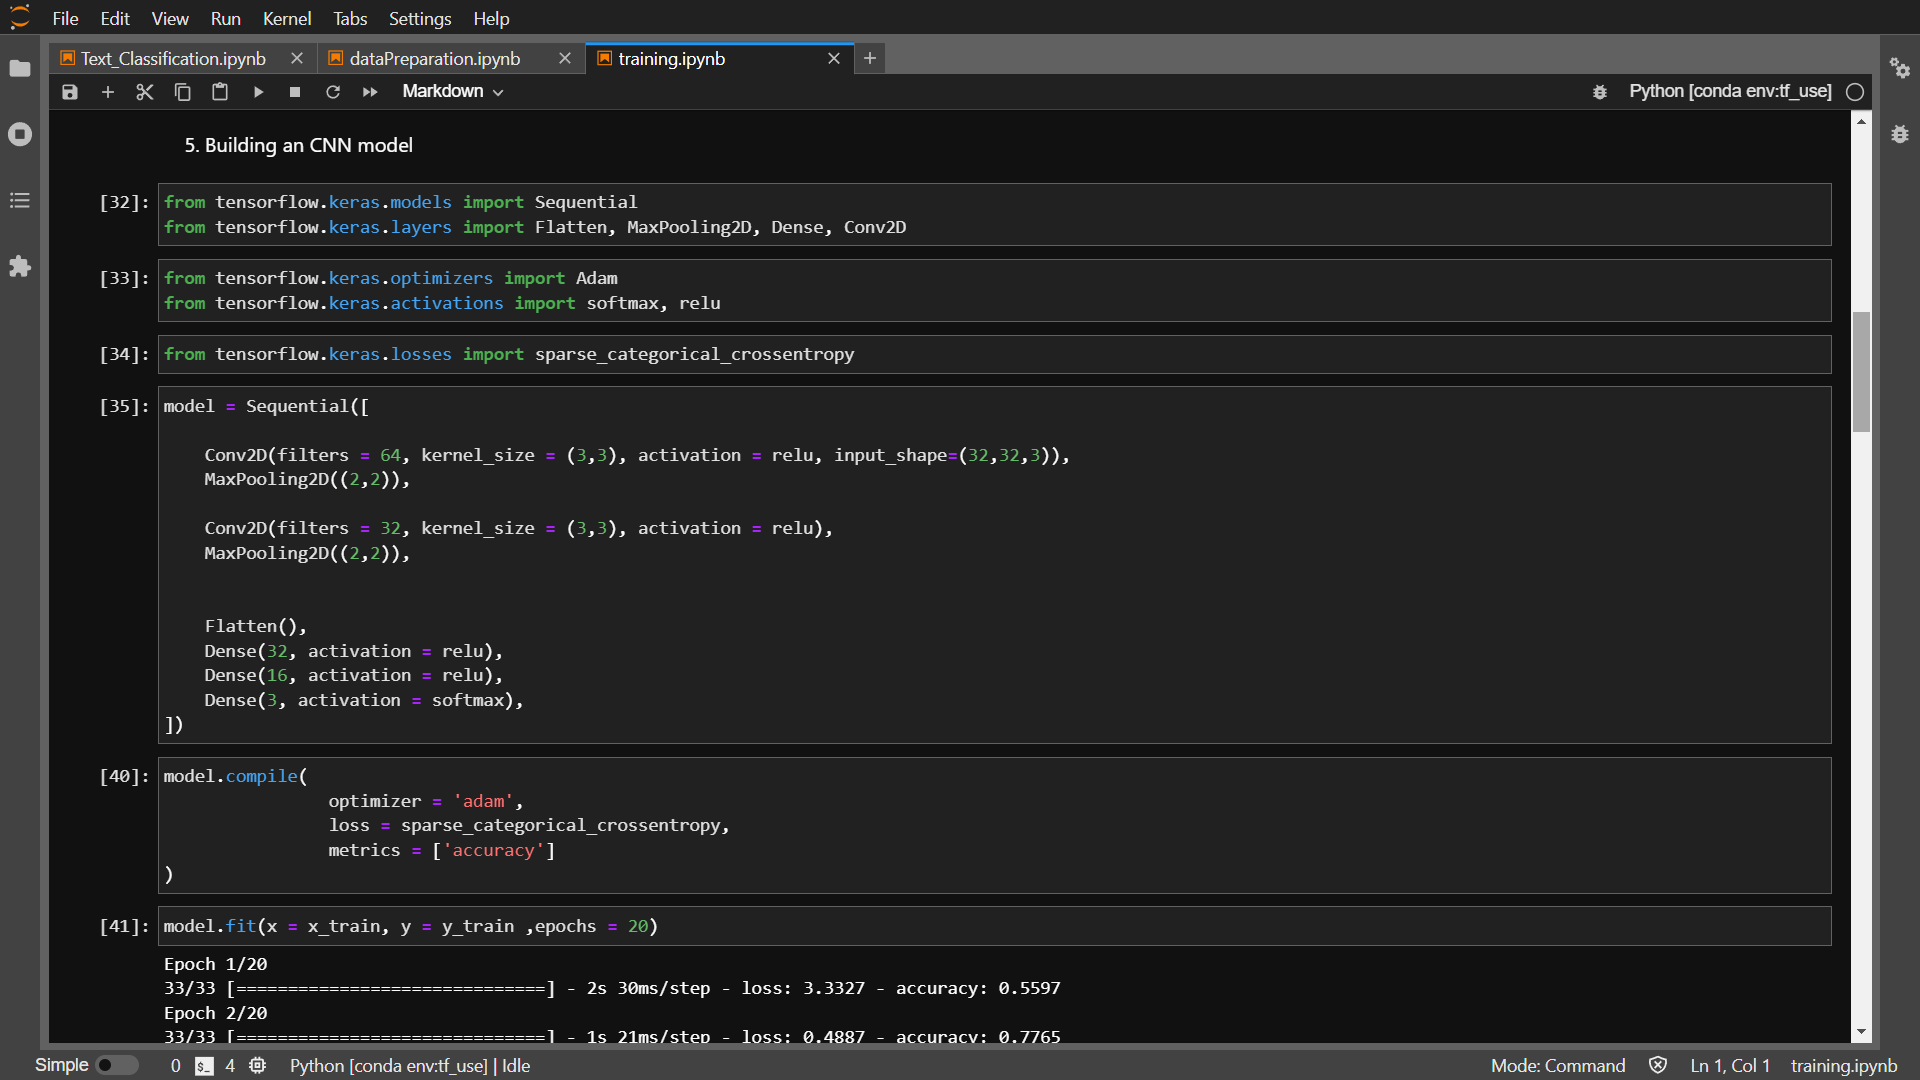Click Mode: Command in status bar
Viewport: 1920px width, 1080px height.
click(x=1558, y=1066)
